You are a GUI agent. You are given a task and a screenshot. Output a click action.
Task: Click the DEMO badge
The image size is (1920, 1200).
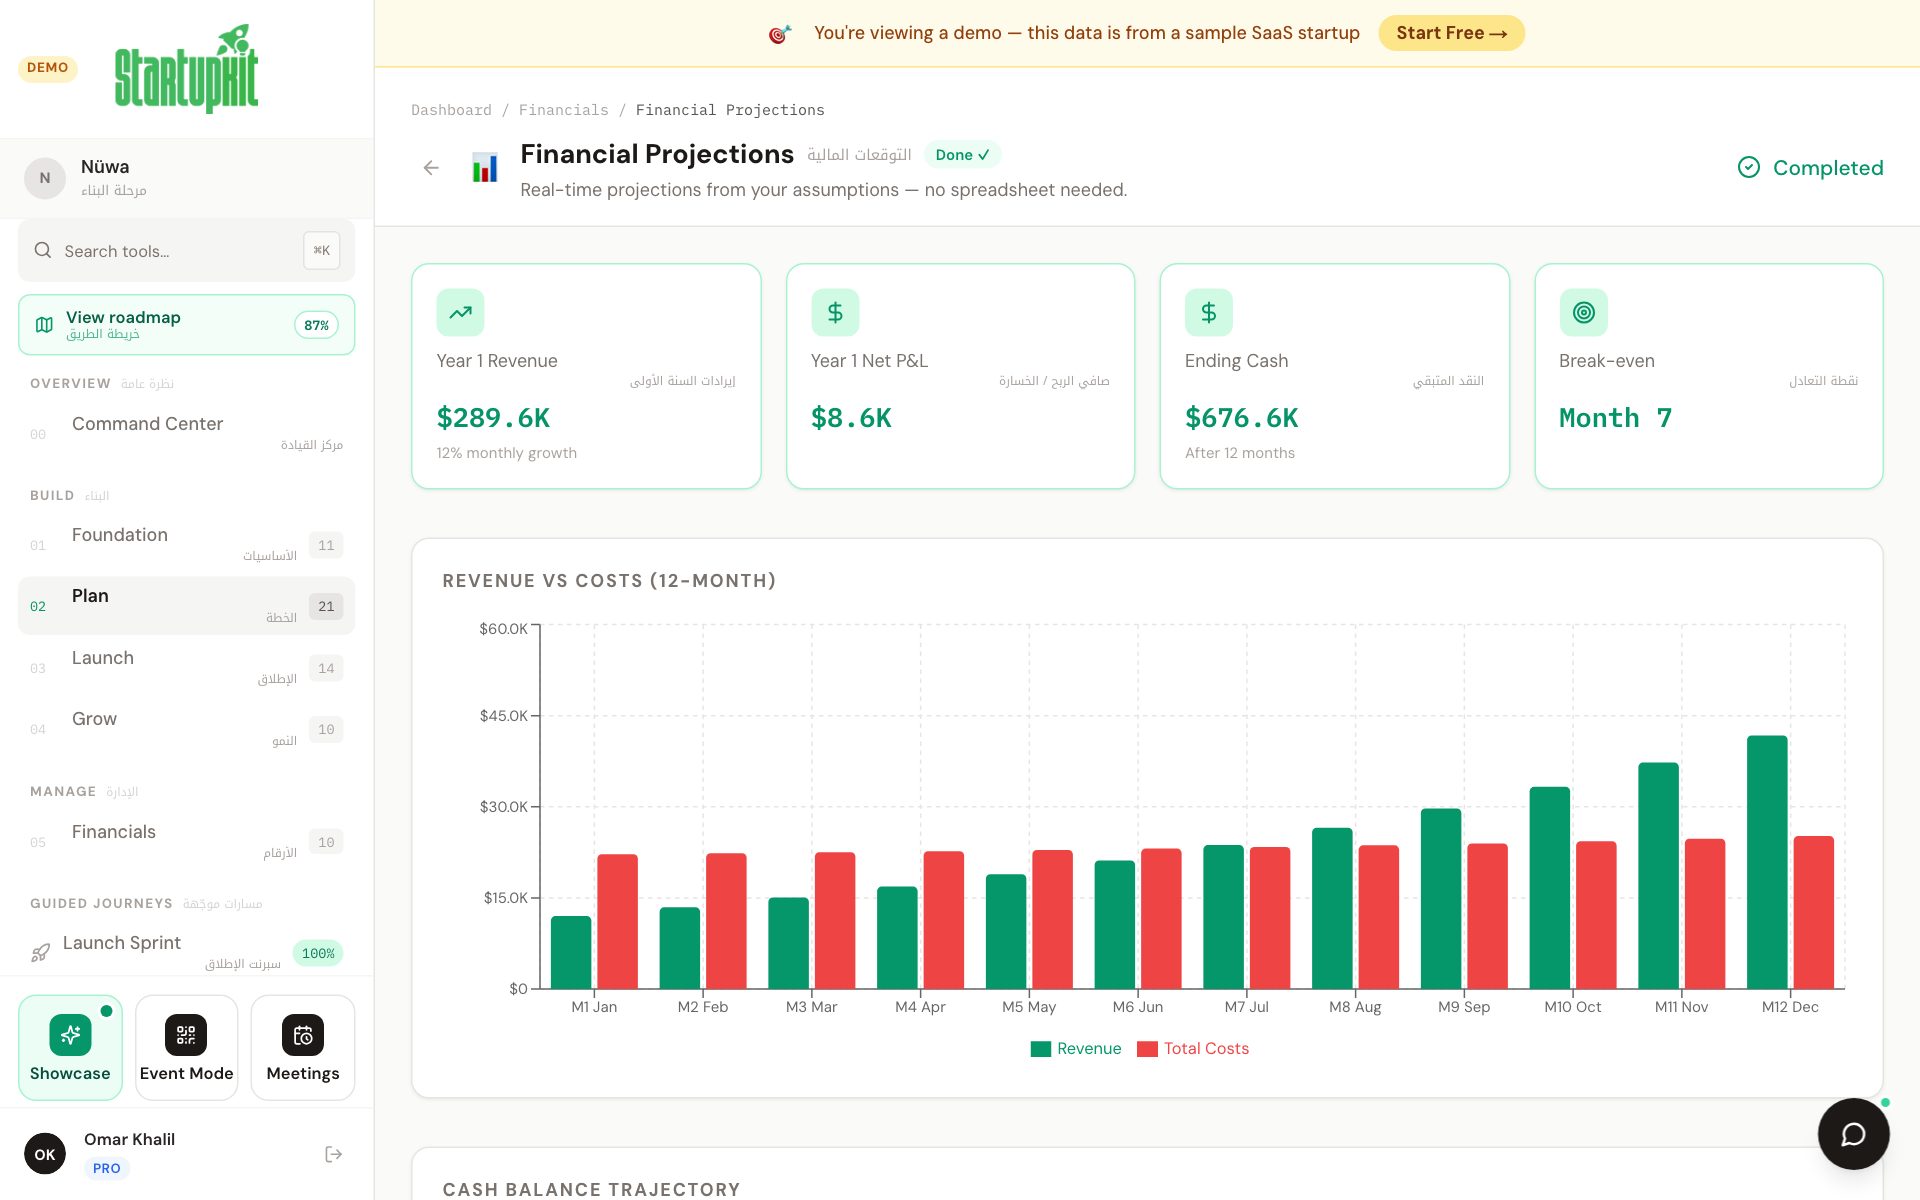click(47, 68)
